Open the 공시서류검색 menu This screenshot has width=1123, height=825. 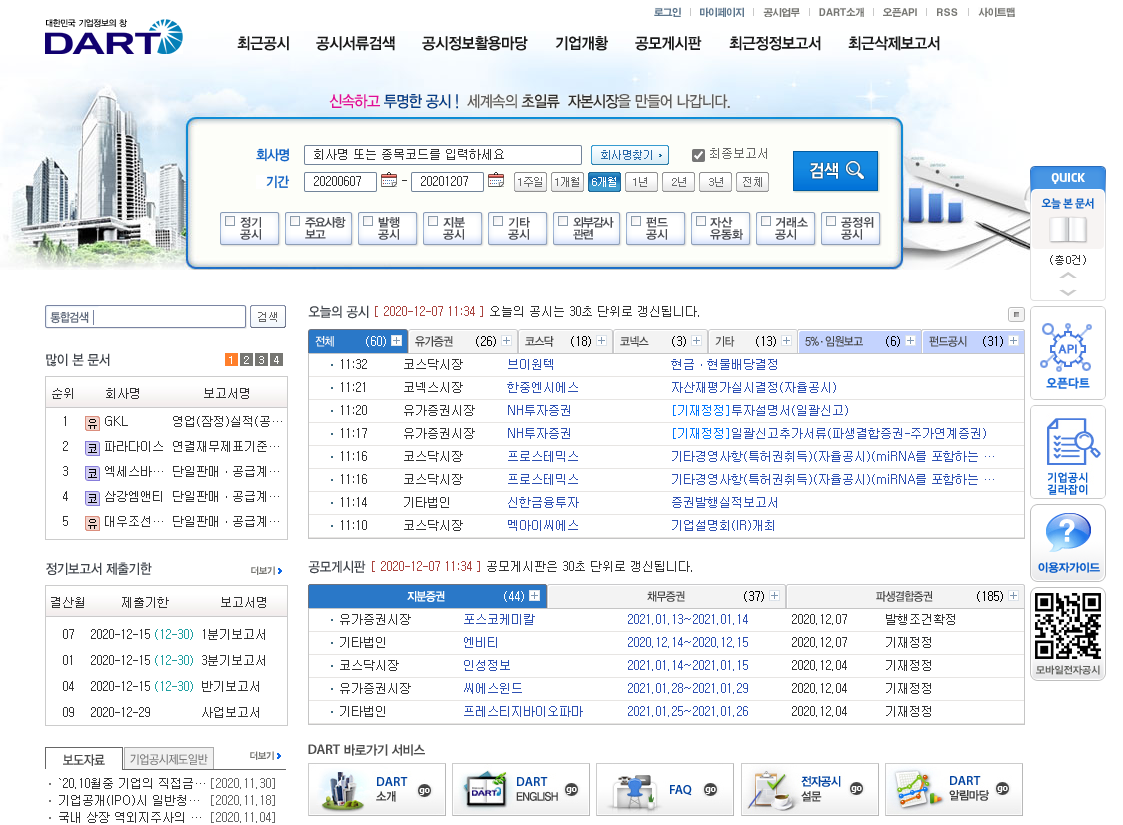tap(355, 44)
